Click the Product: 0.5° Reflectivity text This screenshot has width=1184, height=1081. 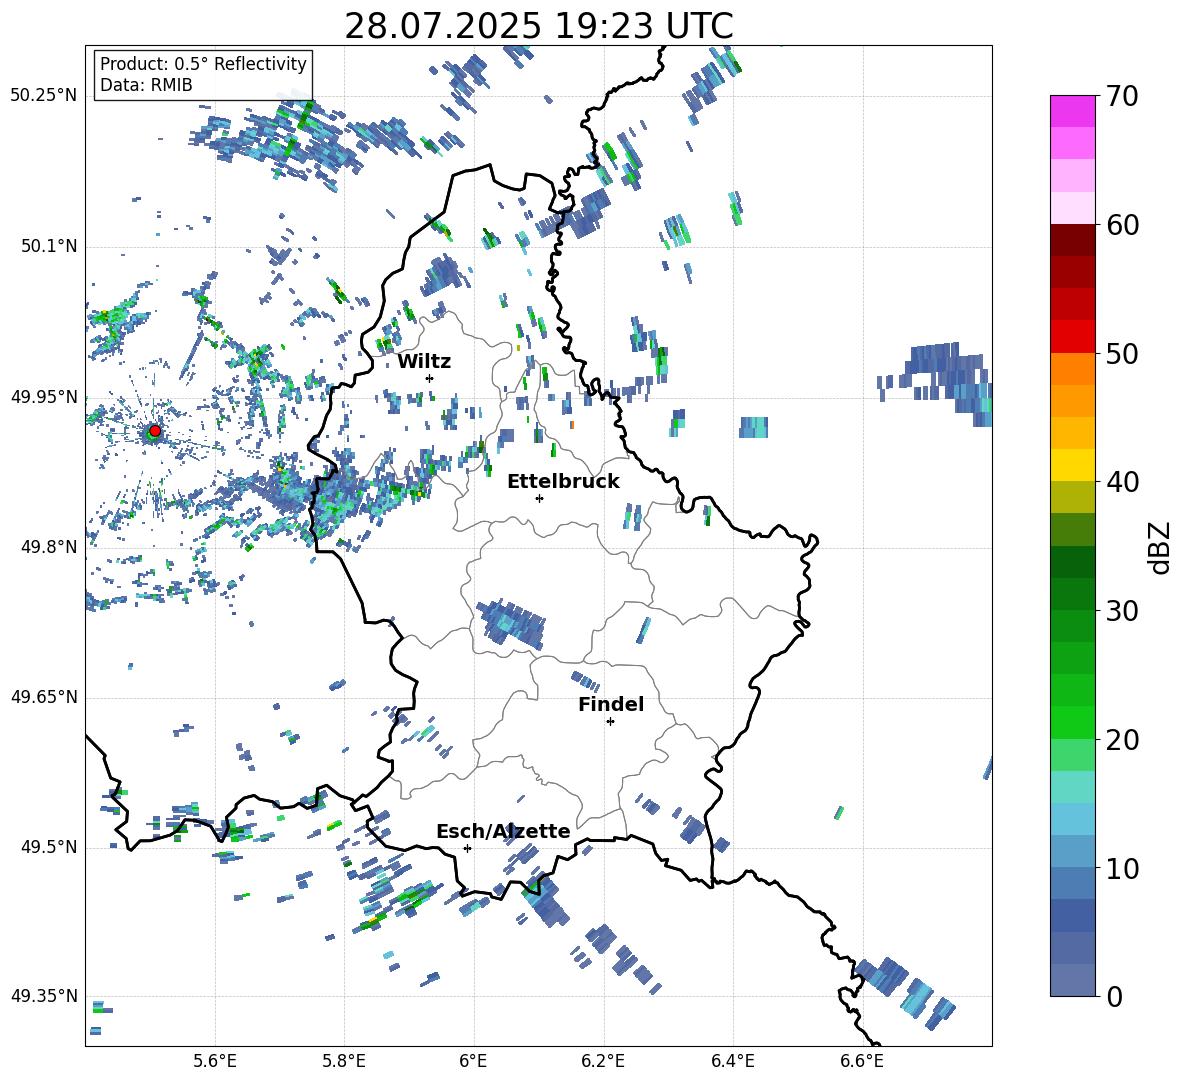coord(203,63)
